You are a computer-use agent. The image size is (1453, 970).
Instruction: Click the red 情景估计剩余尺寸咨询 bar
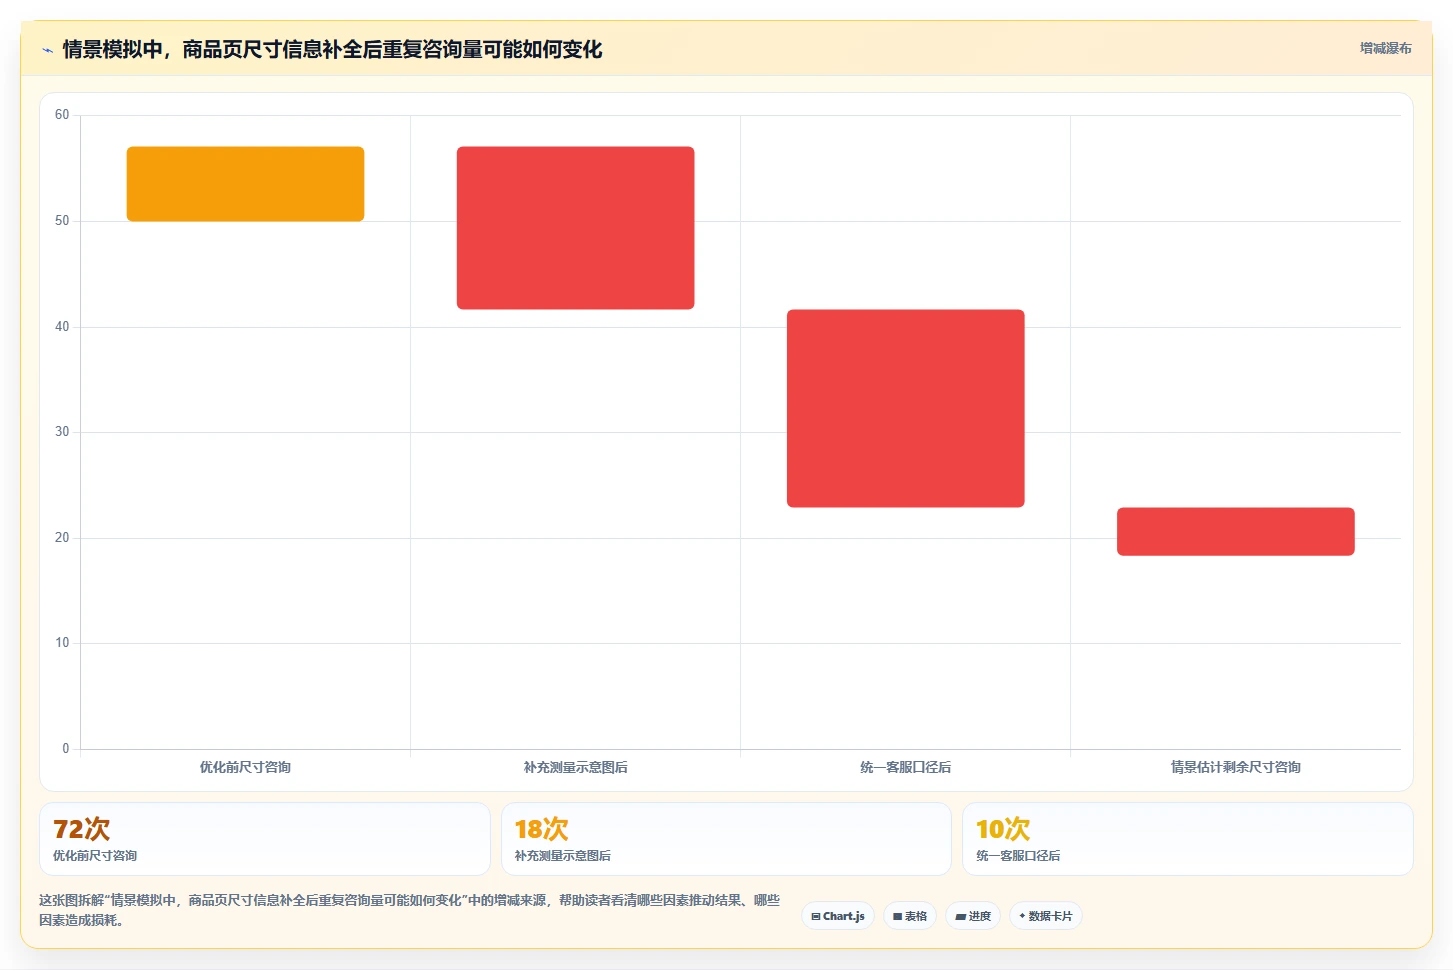tap(1235, 531)
